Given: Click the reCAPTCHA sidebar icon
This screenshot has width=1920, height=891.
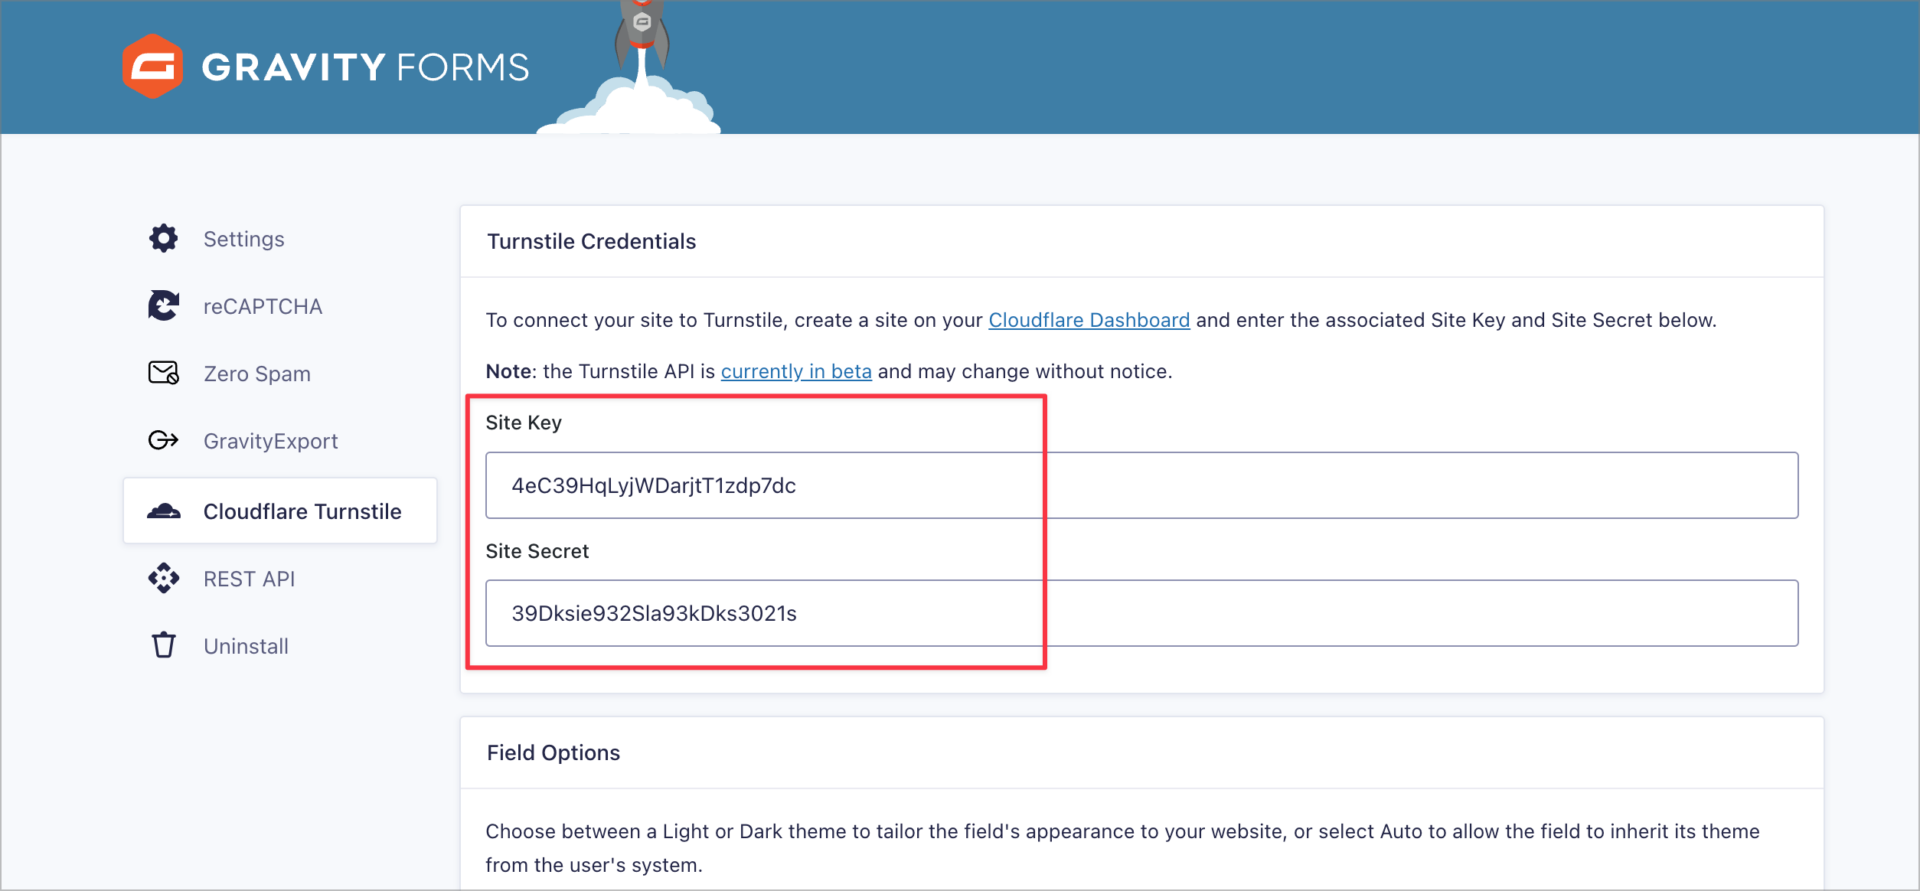Looking at the screenshot, I should tap(164, 306).
